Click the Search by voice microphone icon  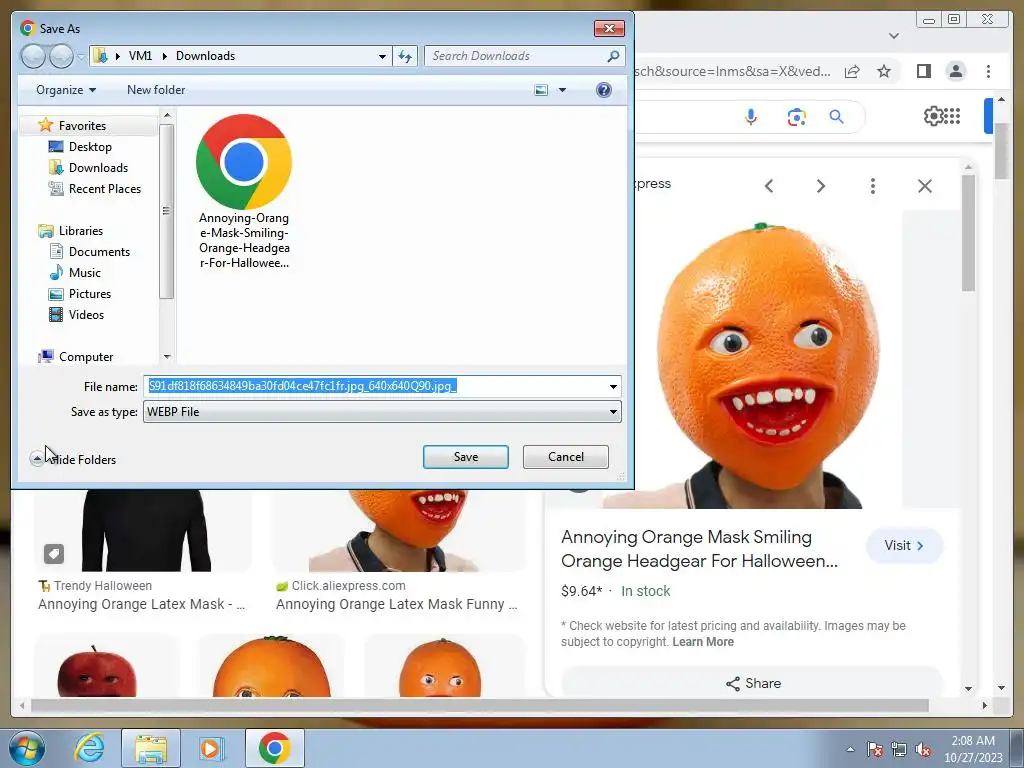tap(751, 117)
